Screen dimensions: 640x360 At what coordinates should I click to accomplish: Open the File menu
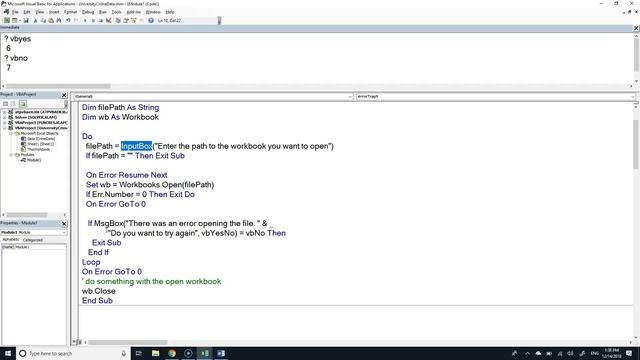click(15, 12)
